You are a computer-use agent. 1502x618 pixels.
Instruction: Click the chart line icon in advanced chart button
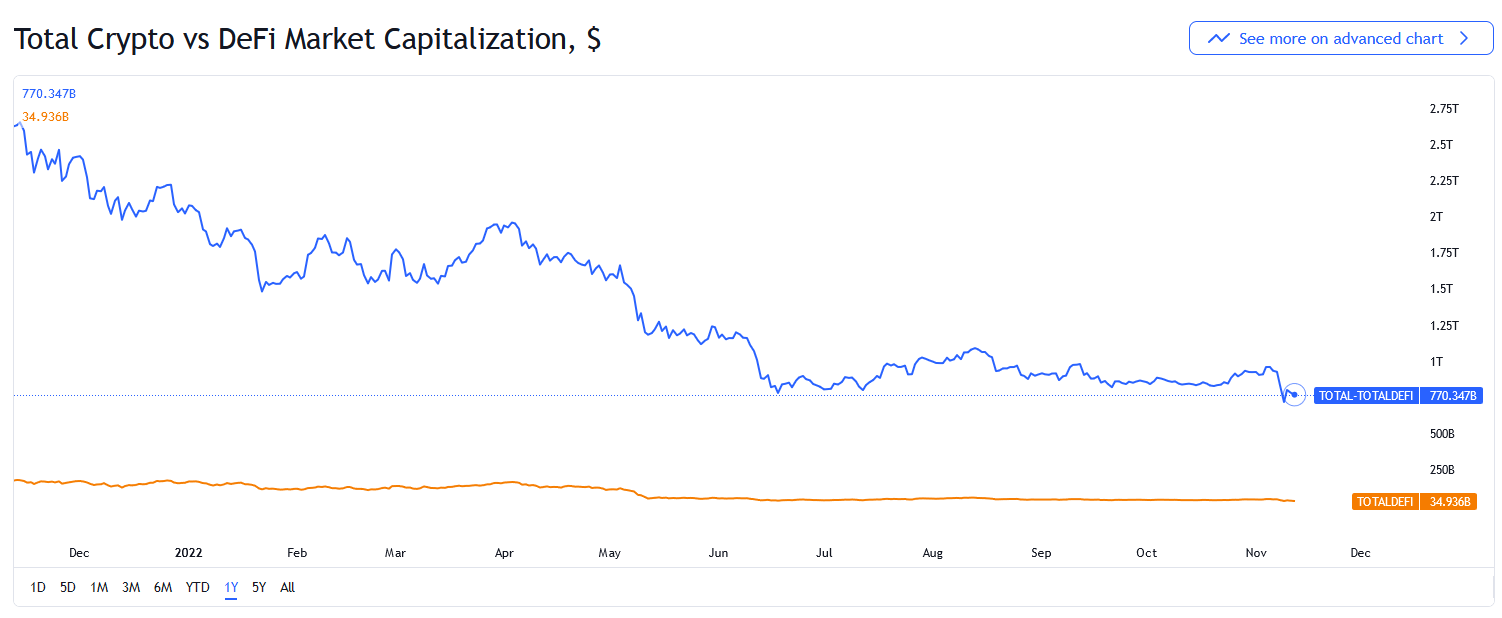point(1218,39)
